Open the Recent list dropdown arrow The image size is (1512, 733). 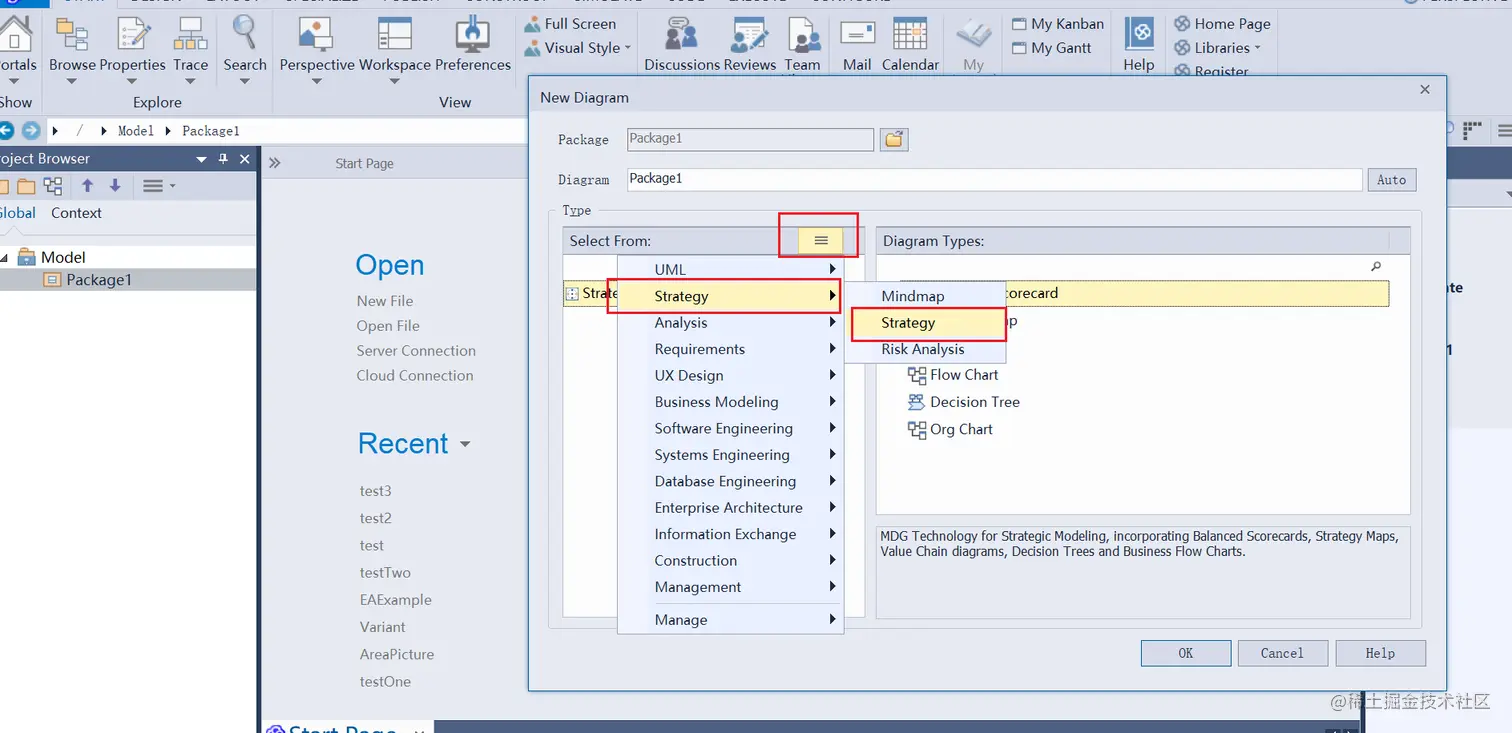[x=465, y=444]
